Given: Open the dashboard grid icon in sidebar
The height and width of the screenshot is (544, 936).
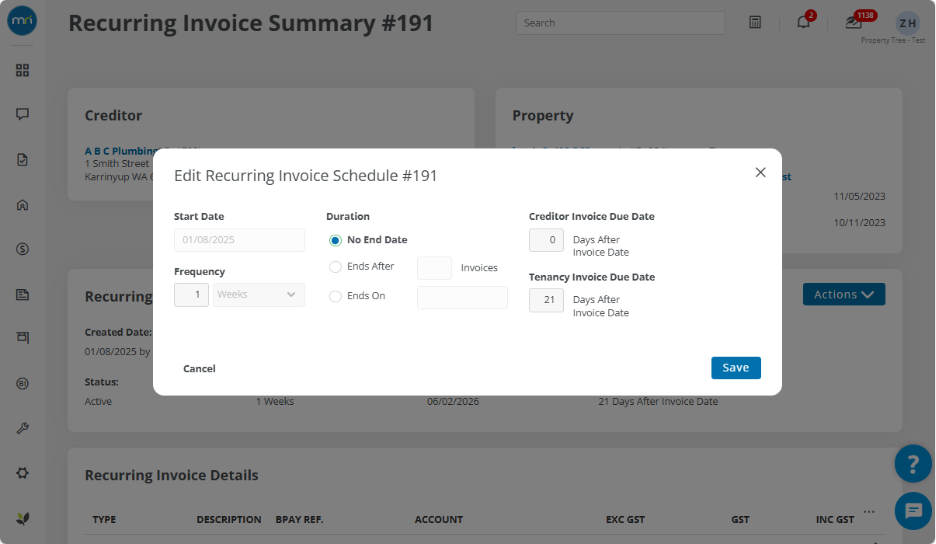Looking at the screenshot, I should [22, 70].
